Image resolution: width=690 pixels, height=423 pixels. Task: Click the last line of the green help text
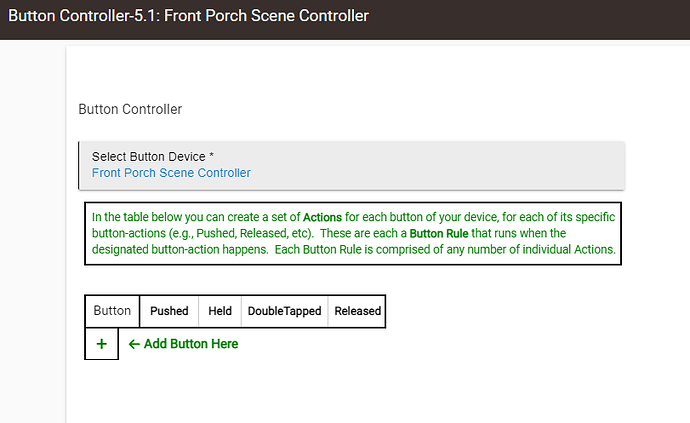pos(353,250)
